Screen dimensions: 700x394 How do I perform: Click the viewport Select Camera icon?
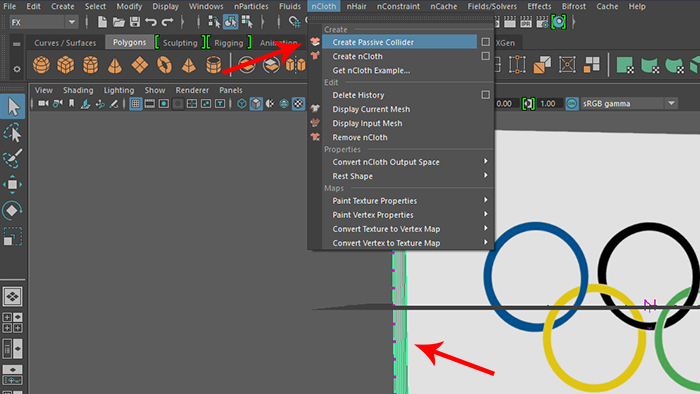click(x=43, y=104)
